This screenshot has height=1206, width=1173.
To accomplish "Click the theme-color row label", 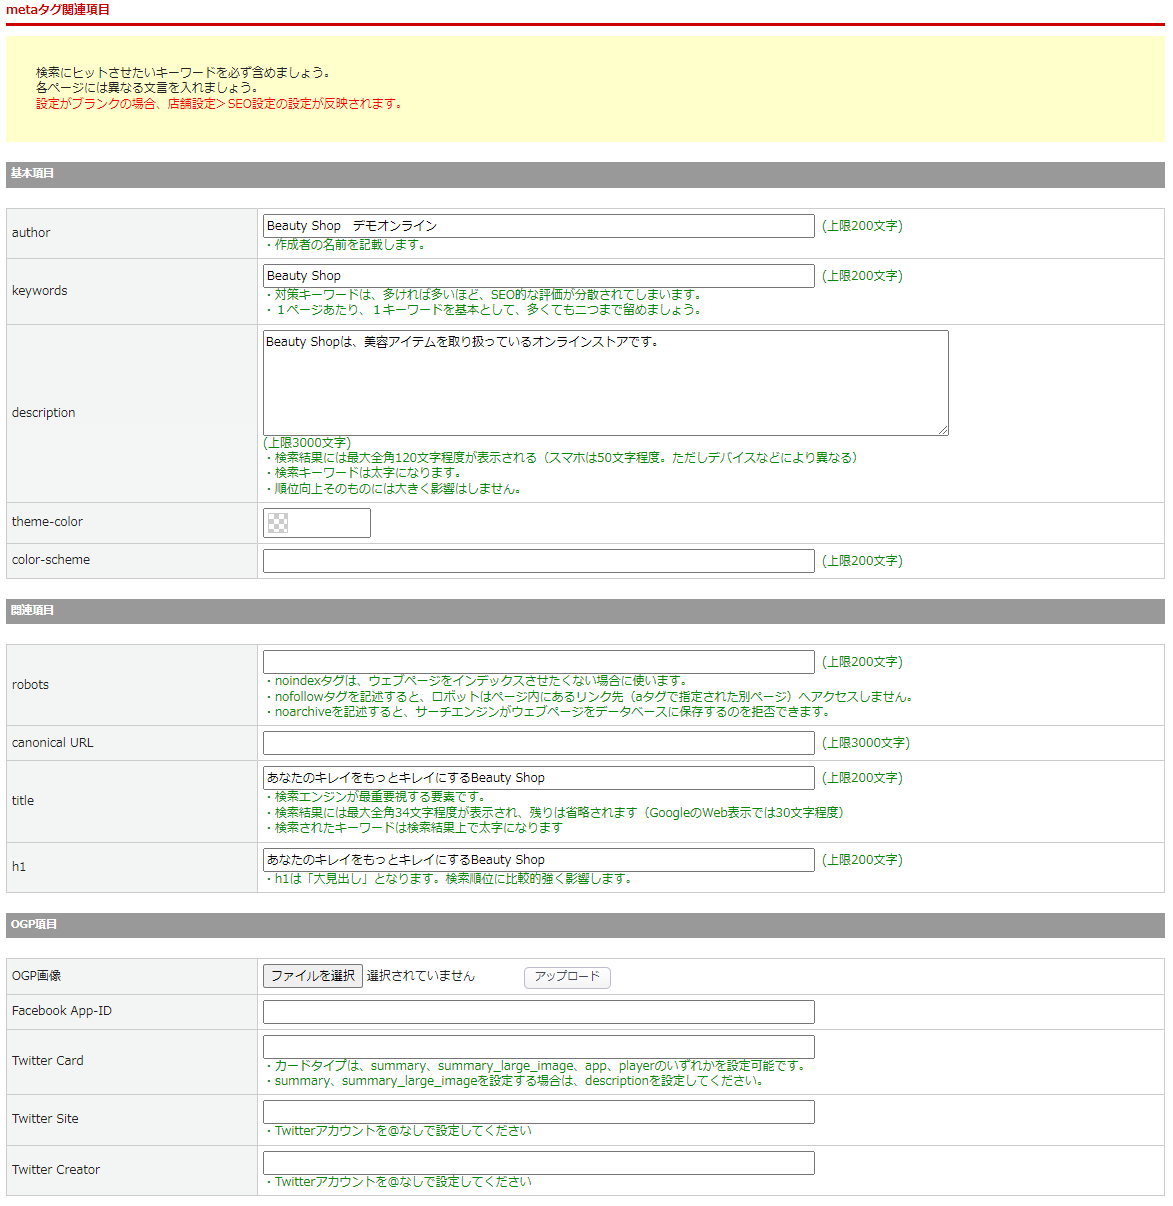I will 47,522.
